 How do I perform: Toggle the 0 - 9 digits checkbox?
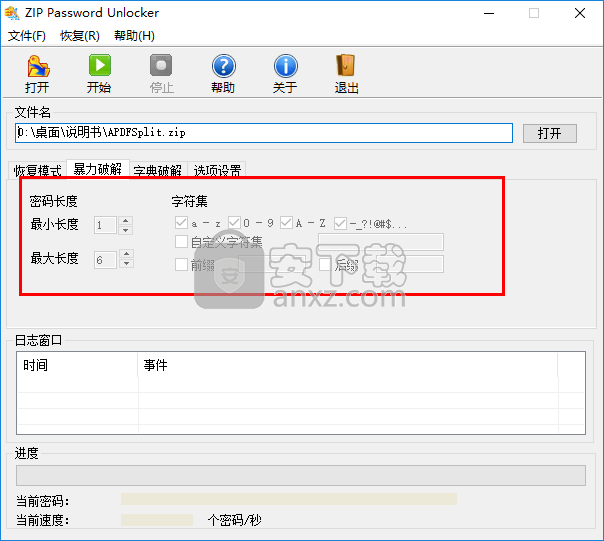234,222
